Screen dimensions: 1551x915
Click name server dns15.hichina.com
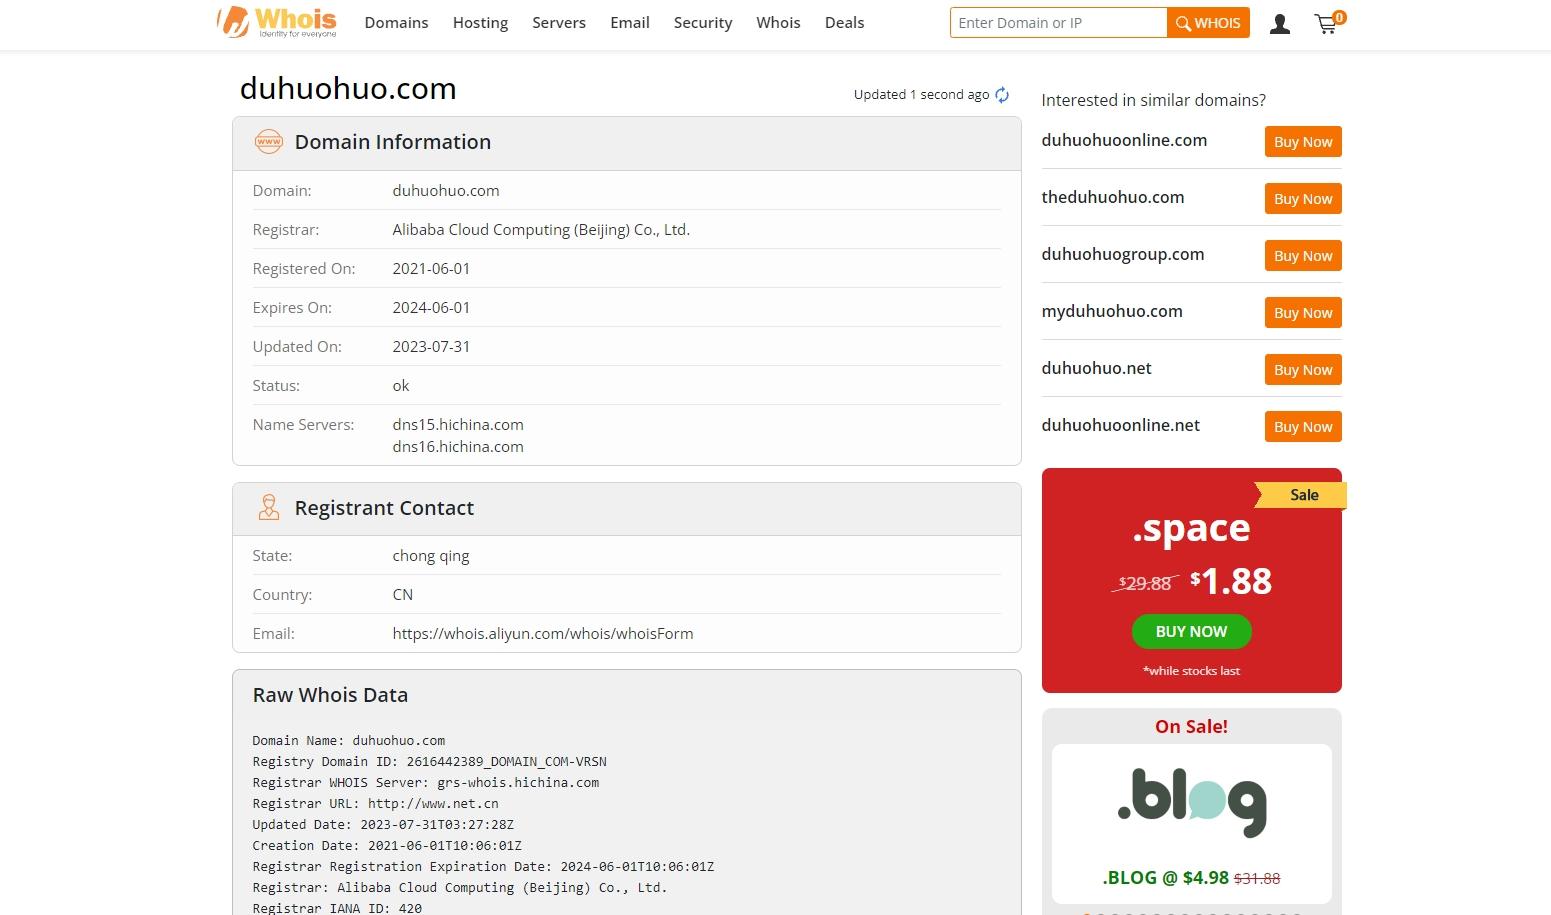click(x=458, y=425)
